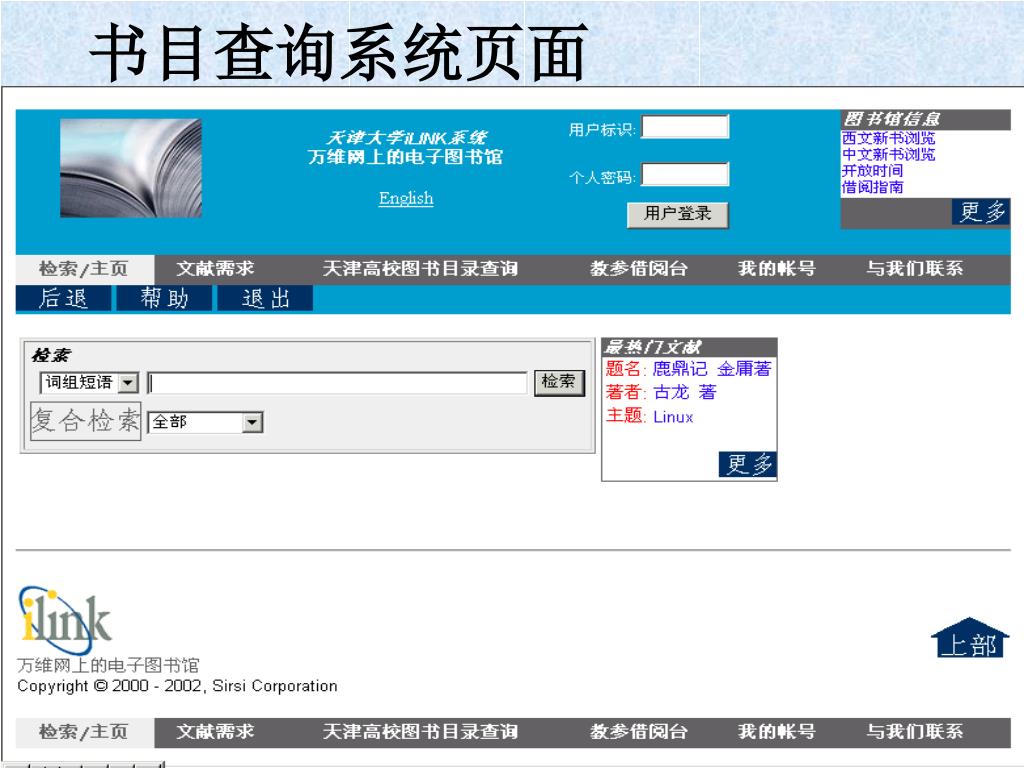Open 借阅指南 link

pyautogui.click(x=872, y=187)
